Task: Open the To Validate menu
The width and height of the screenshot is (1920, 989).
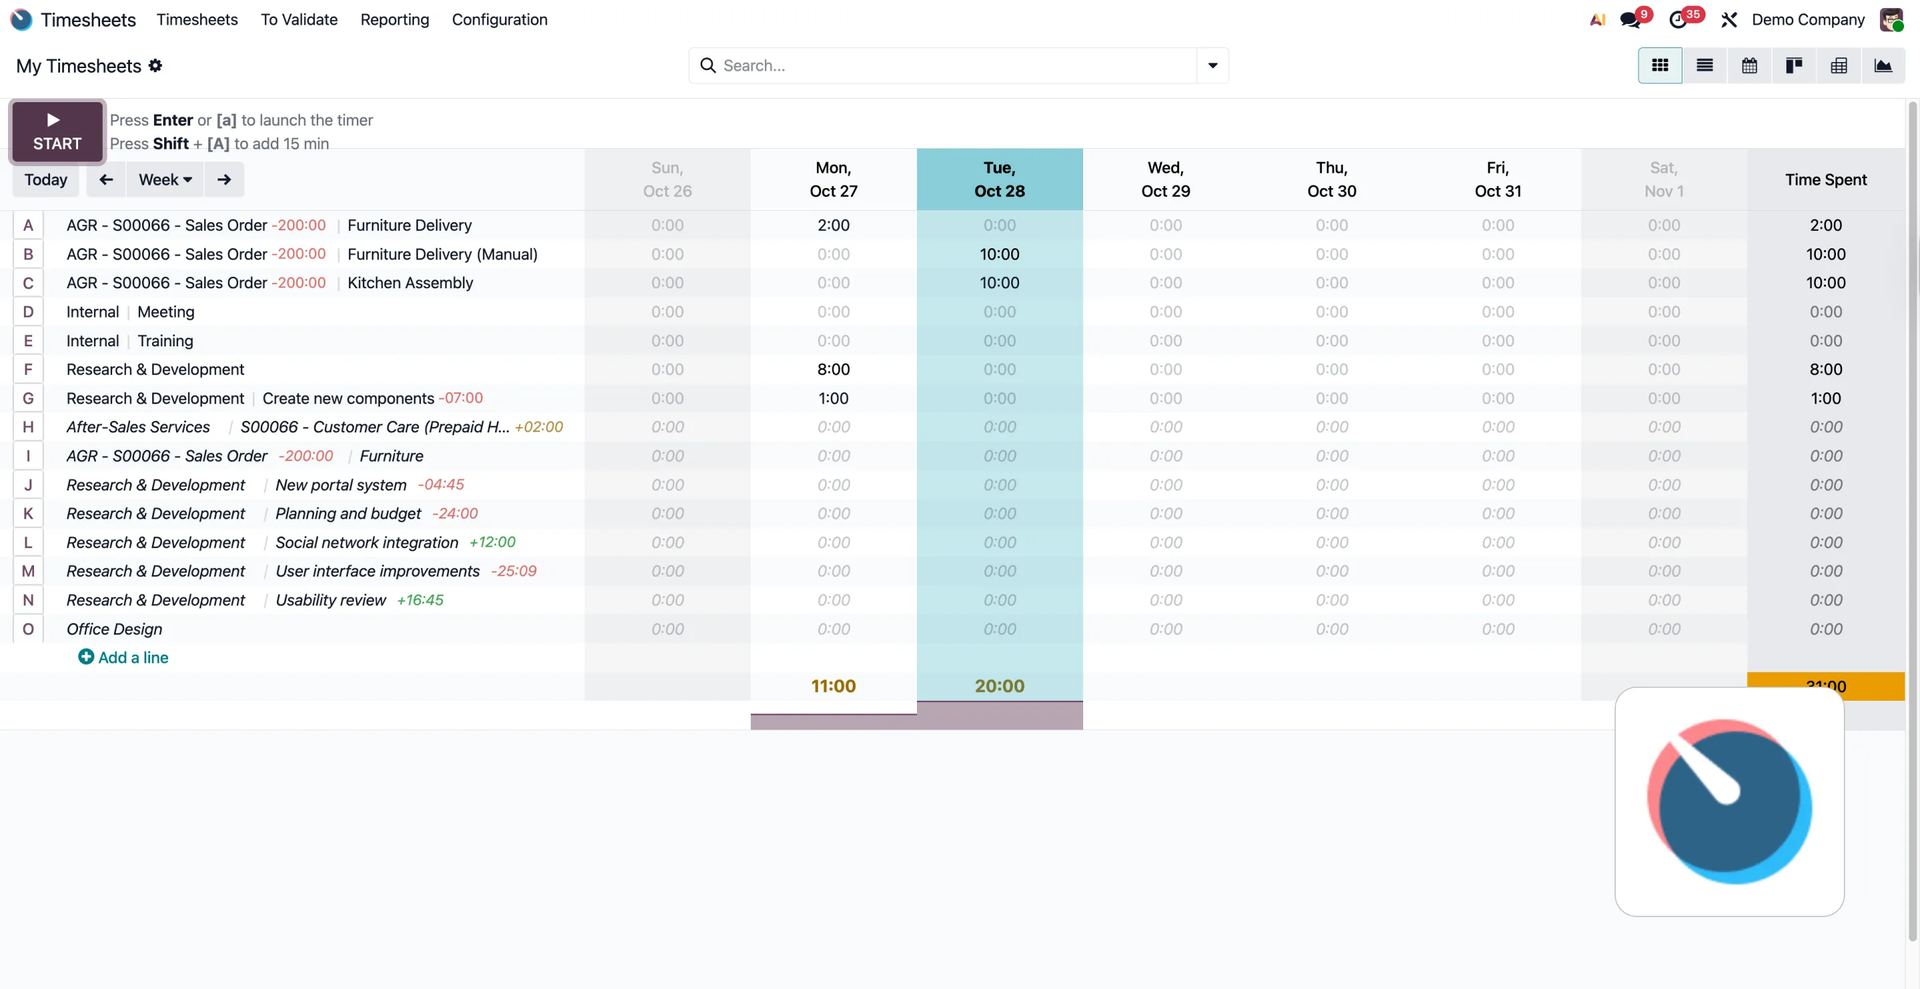Action: coord(299,20)
